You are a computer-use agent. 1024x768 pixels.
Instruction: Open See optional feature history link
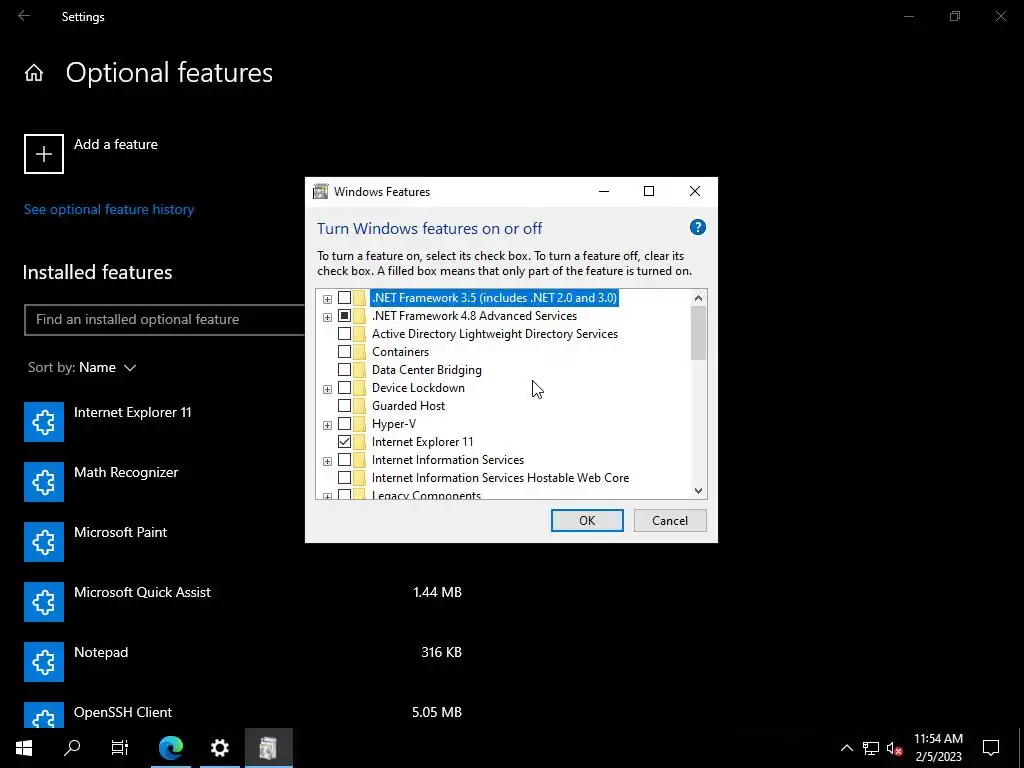click(x=109, y=210)
